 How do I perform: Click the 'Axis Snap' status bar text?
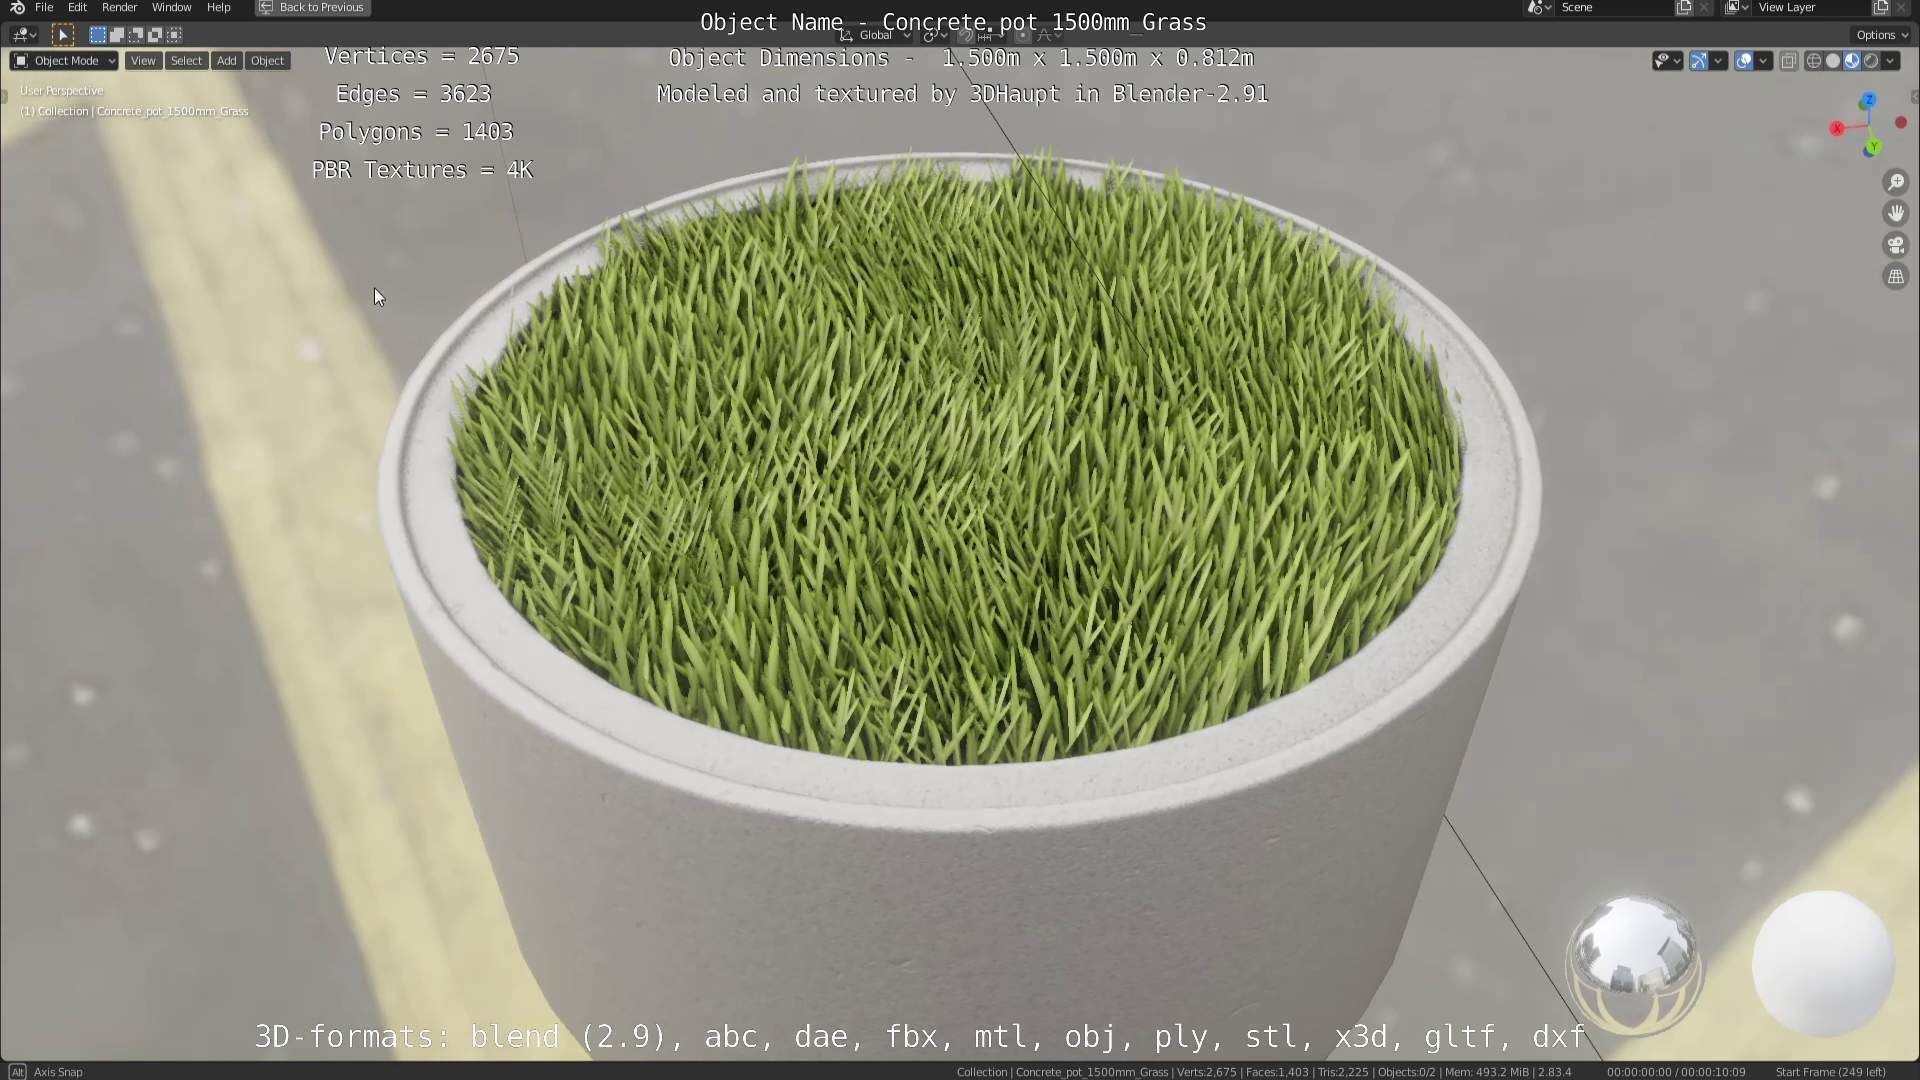tap(58, 1071)
